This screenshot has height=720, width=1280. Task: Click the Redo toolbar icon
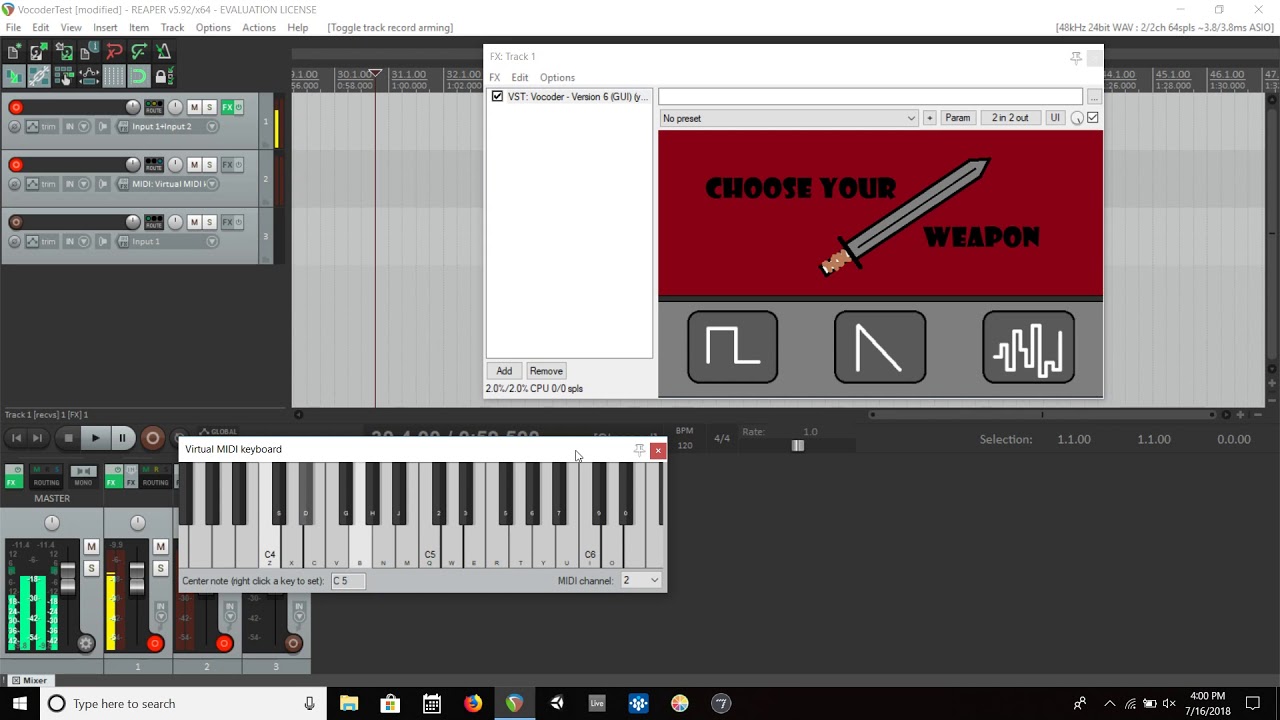pyautogui.click(x=138, y=52)
